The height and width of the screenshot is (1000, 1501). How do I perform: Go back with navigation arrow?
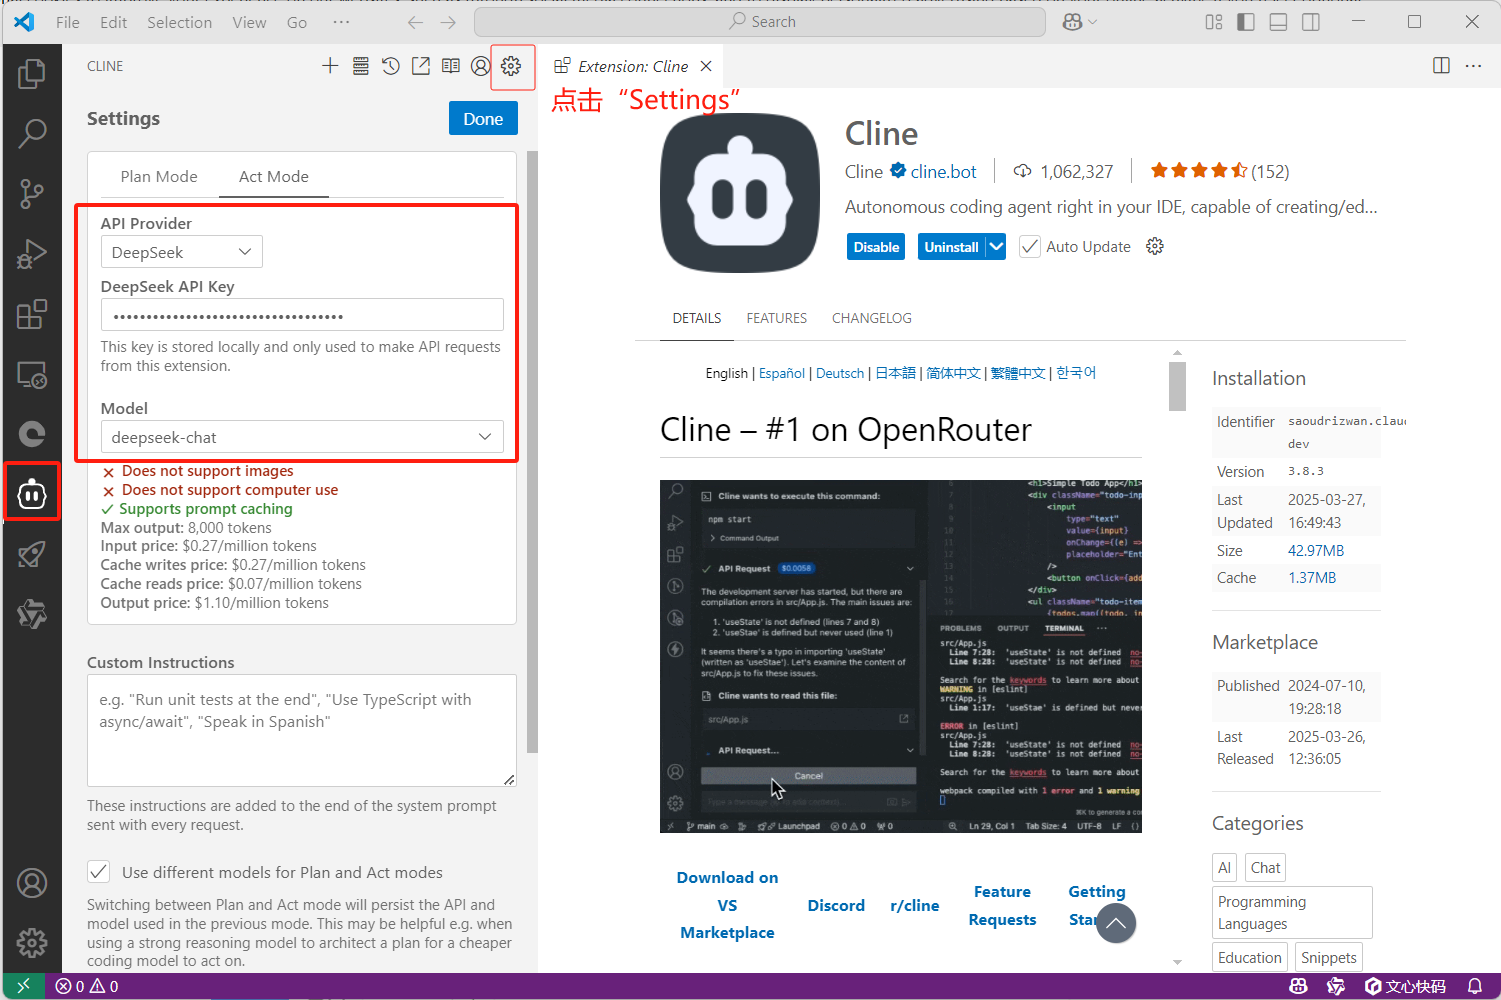pyautogui.click(x=415, y=22)
